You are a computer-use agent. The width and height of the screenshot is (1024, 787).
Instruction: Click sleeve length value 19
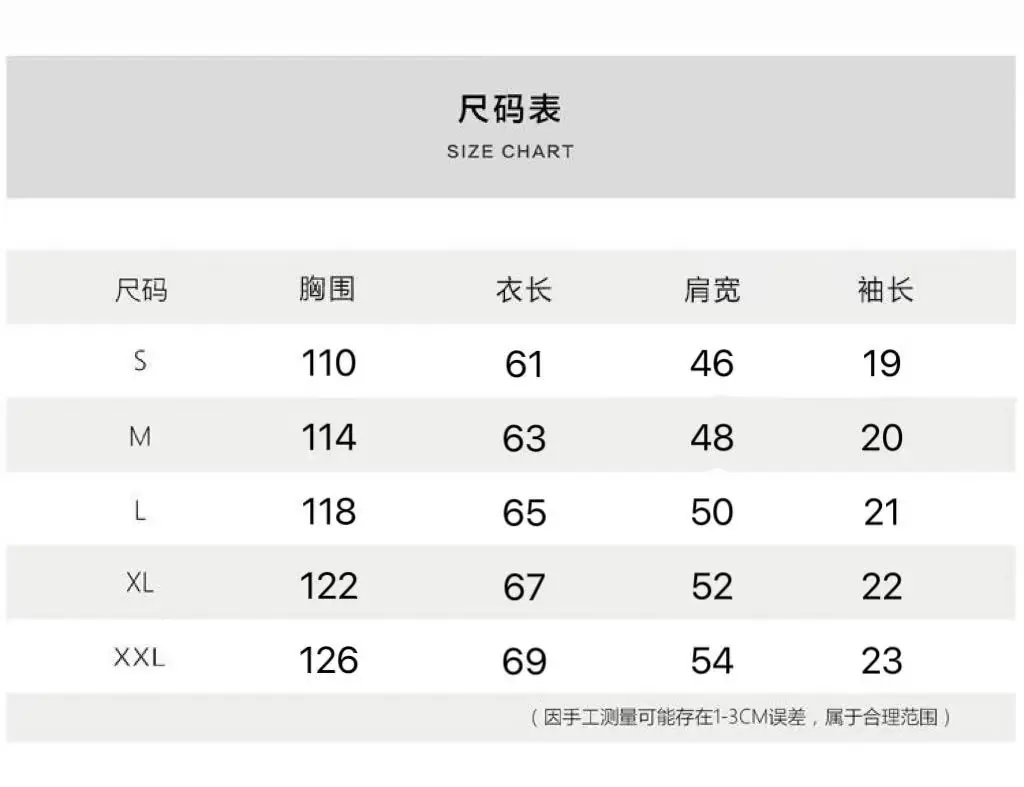882,363
